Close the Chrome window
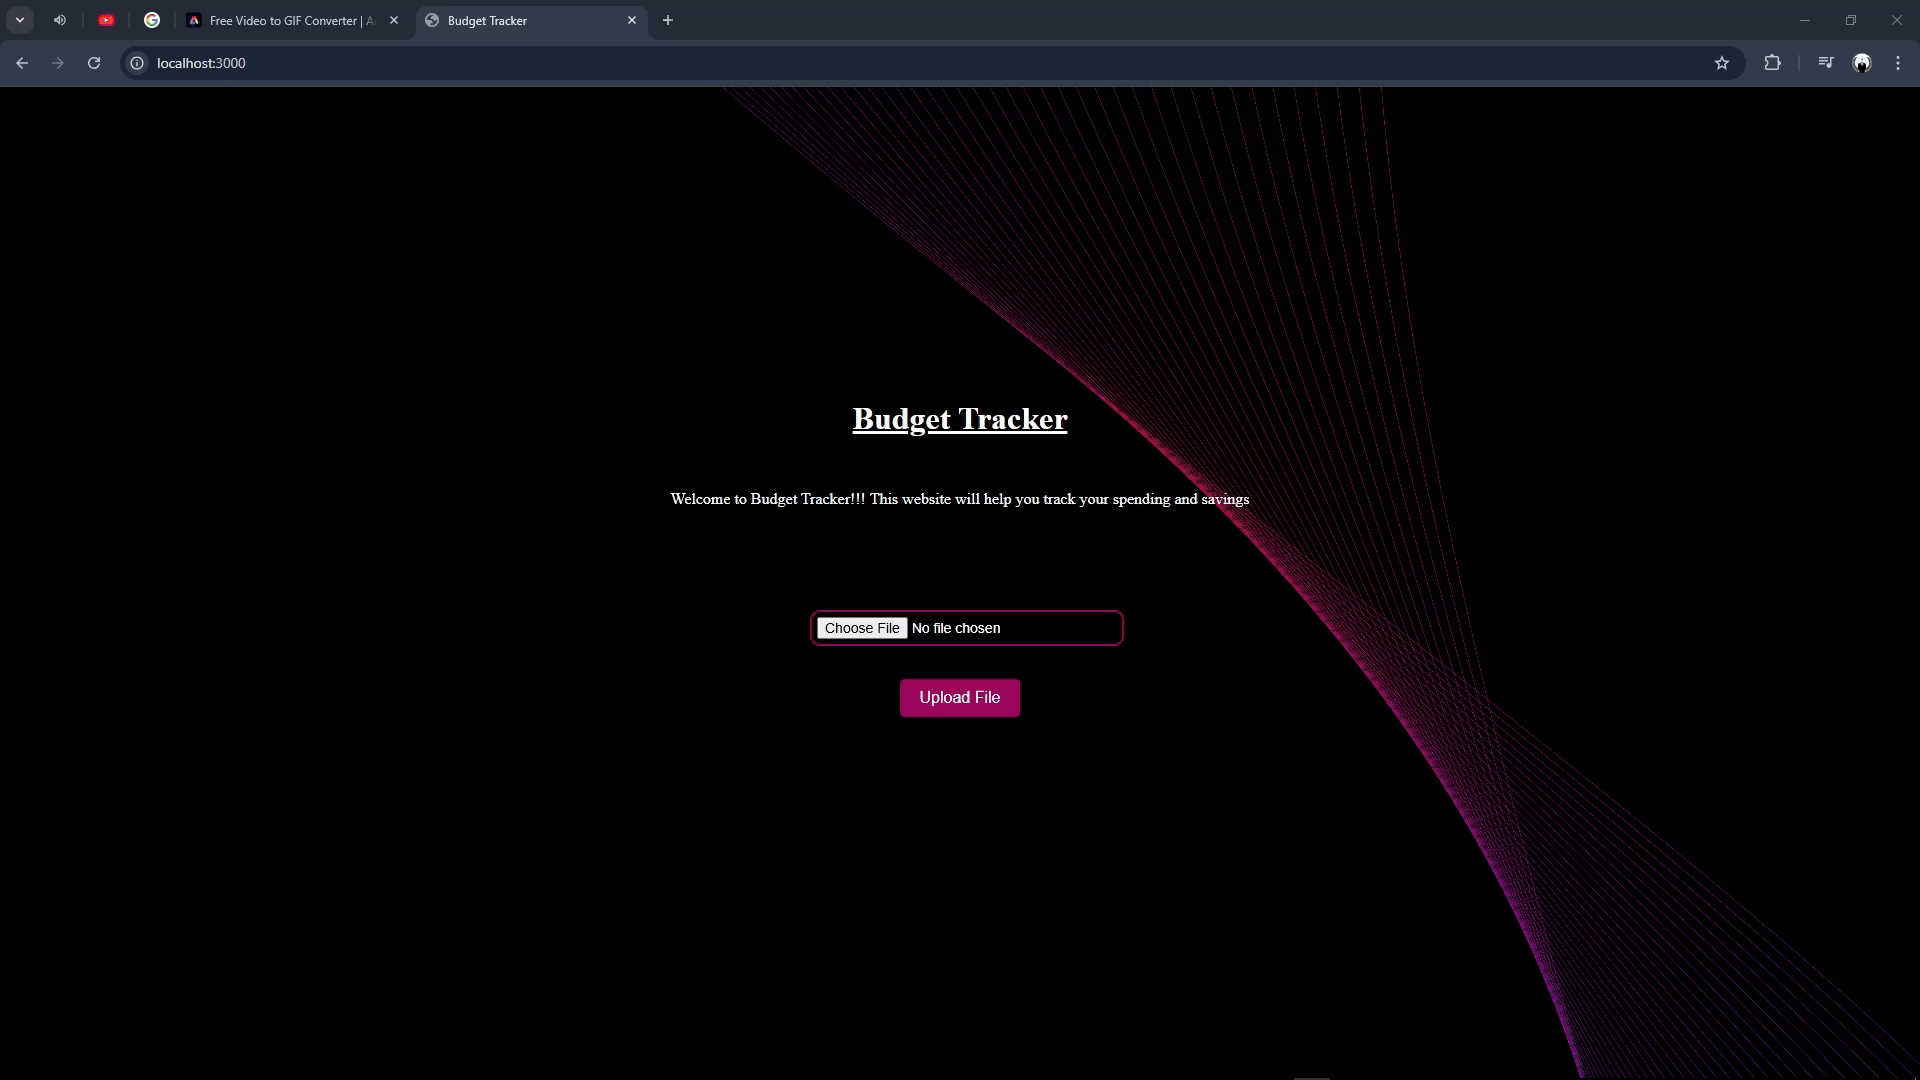Image resolution: width=1920 pixels, height=1080 pixels. [x=1897, y=20]
